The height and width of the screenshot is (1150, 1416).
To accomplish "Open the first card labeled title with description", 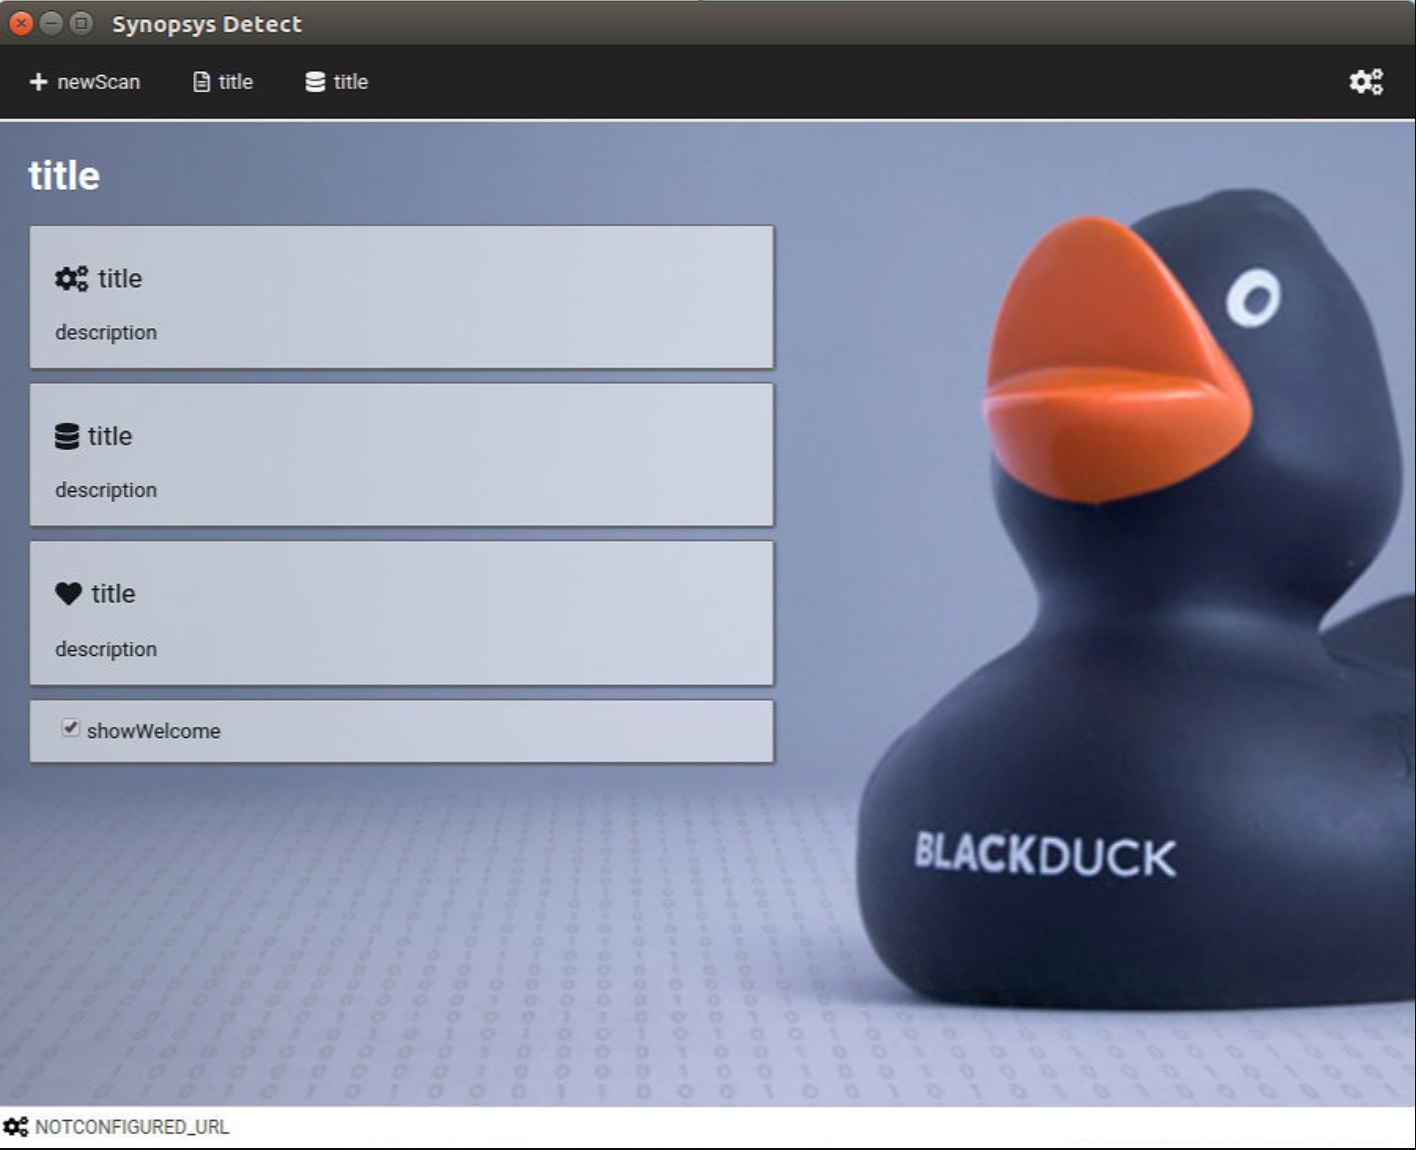I will (400, 297).
